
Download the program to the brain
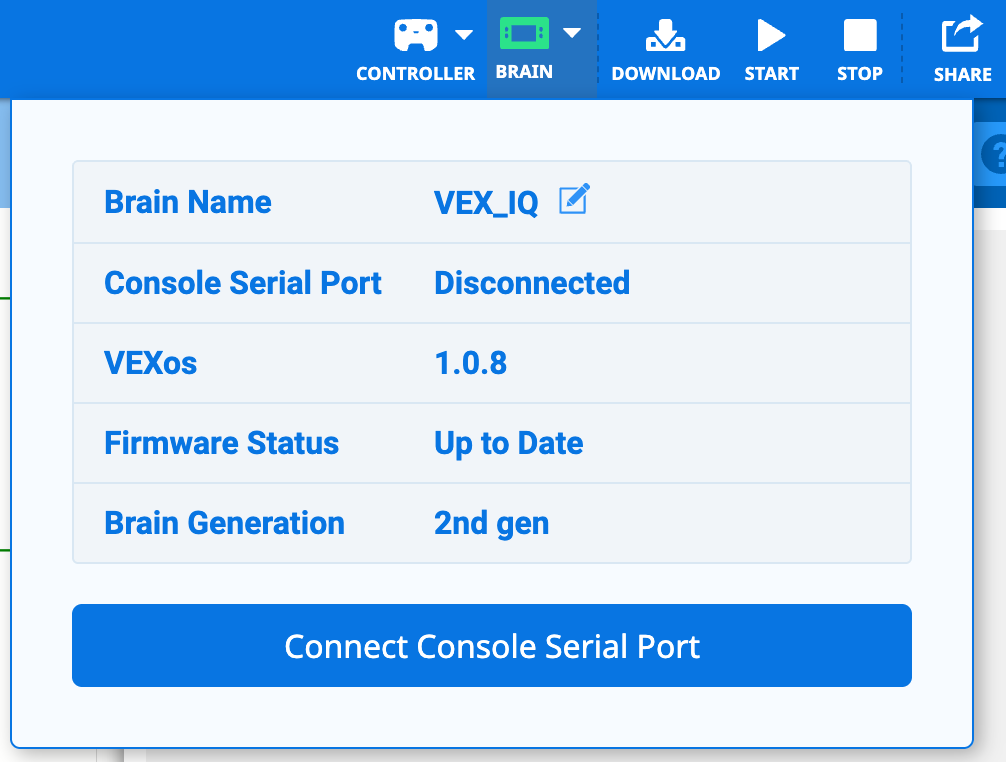666,47
